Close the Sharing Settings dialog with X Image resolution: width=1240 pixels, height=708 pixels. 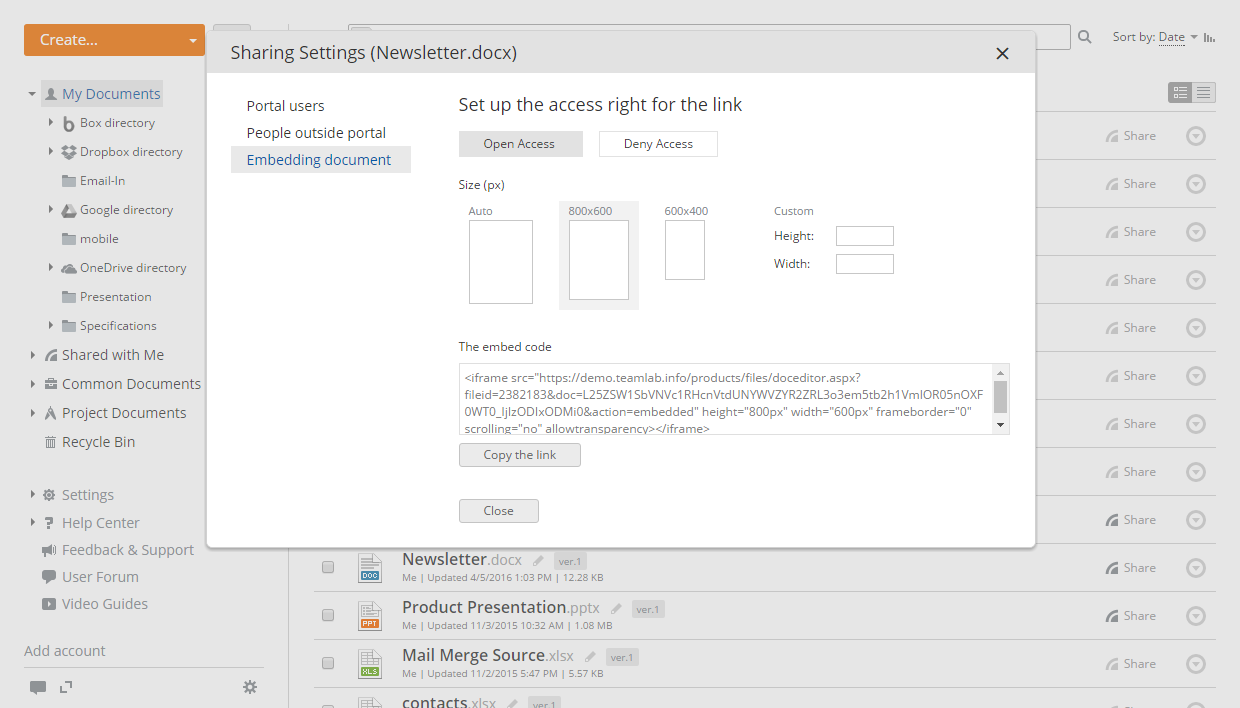[x=1002, y=54]
